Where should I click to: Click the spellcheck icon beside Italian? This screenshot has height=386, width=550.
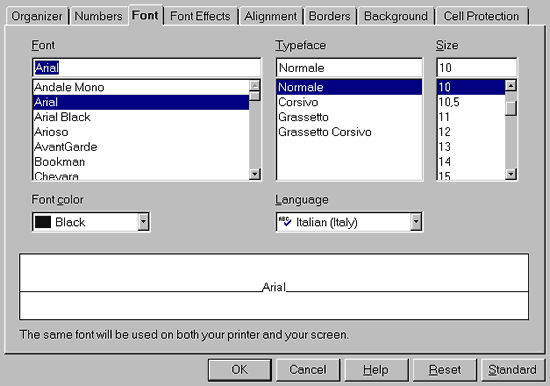click(x=285, y=221)
